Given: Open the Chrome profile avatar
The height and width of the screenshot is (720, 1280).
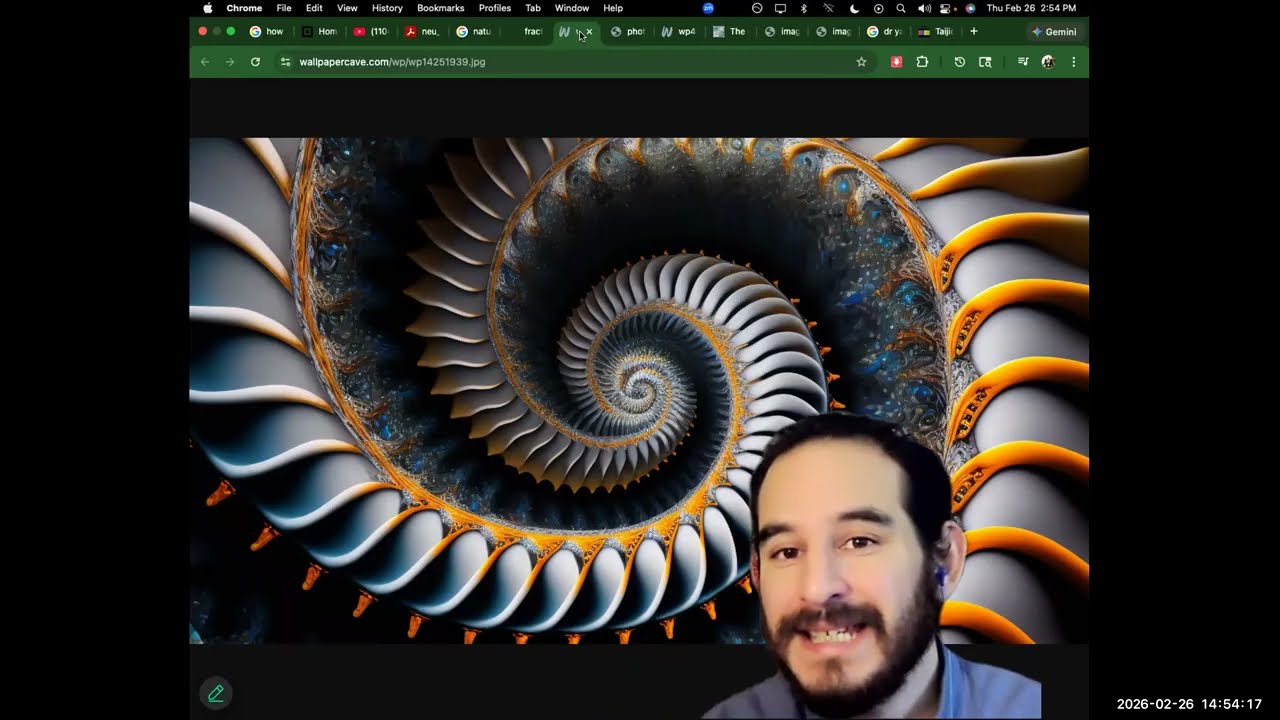Looking at the screenshot, I should click(1048, 62).
